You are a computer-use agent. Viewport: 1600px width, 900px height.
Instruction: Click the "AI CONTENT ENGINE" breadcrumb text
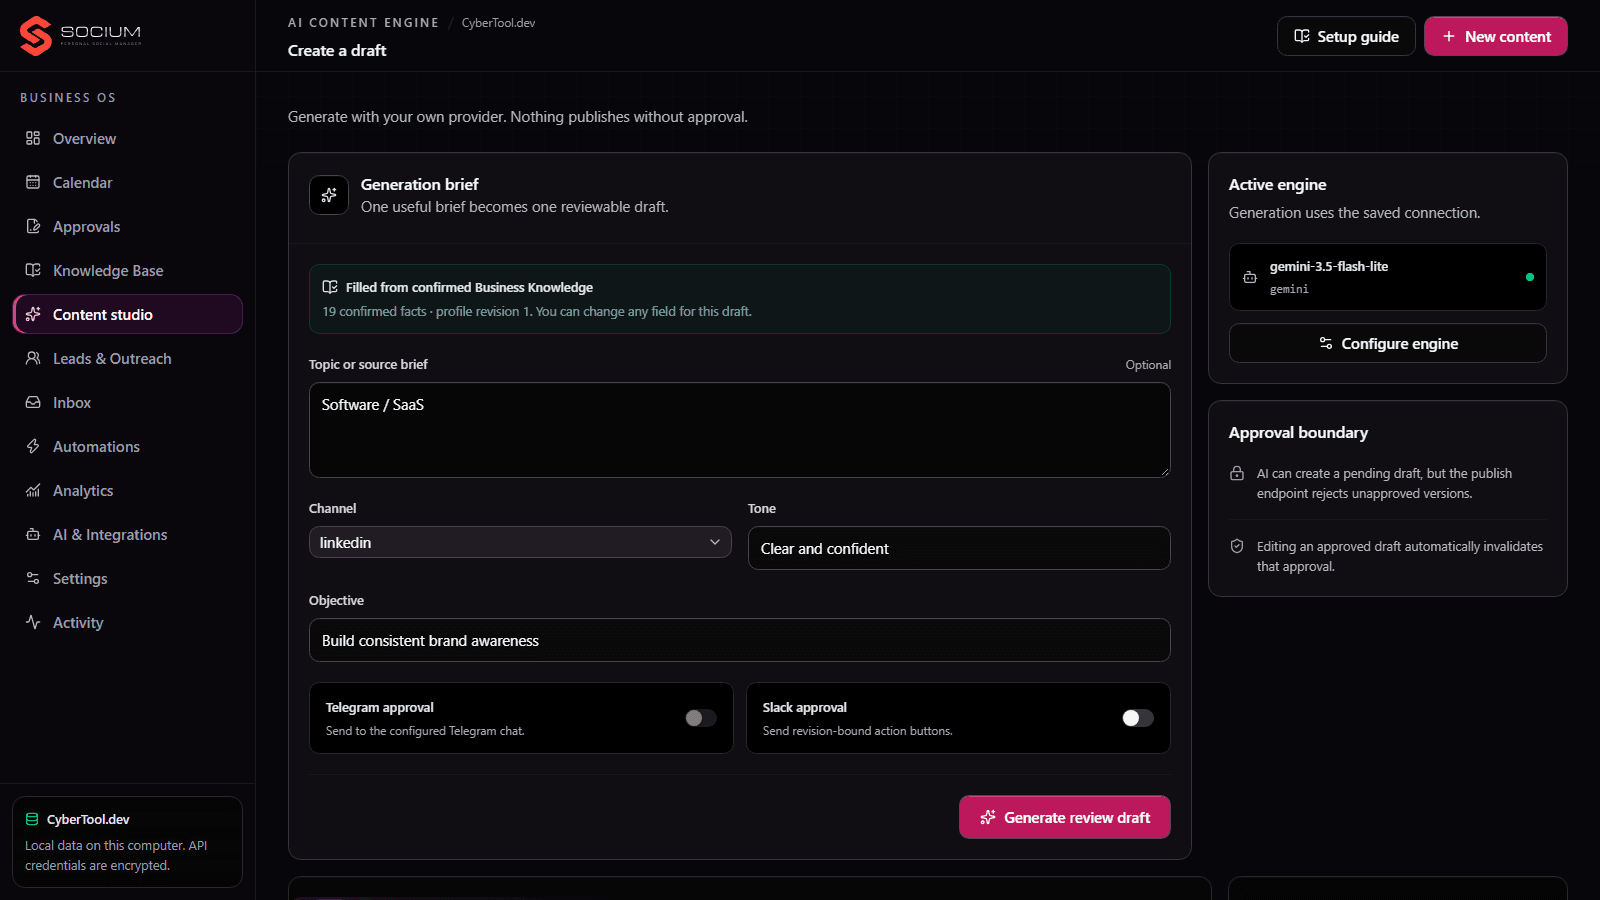click(363, 23)
